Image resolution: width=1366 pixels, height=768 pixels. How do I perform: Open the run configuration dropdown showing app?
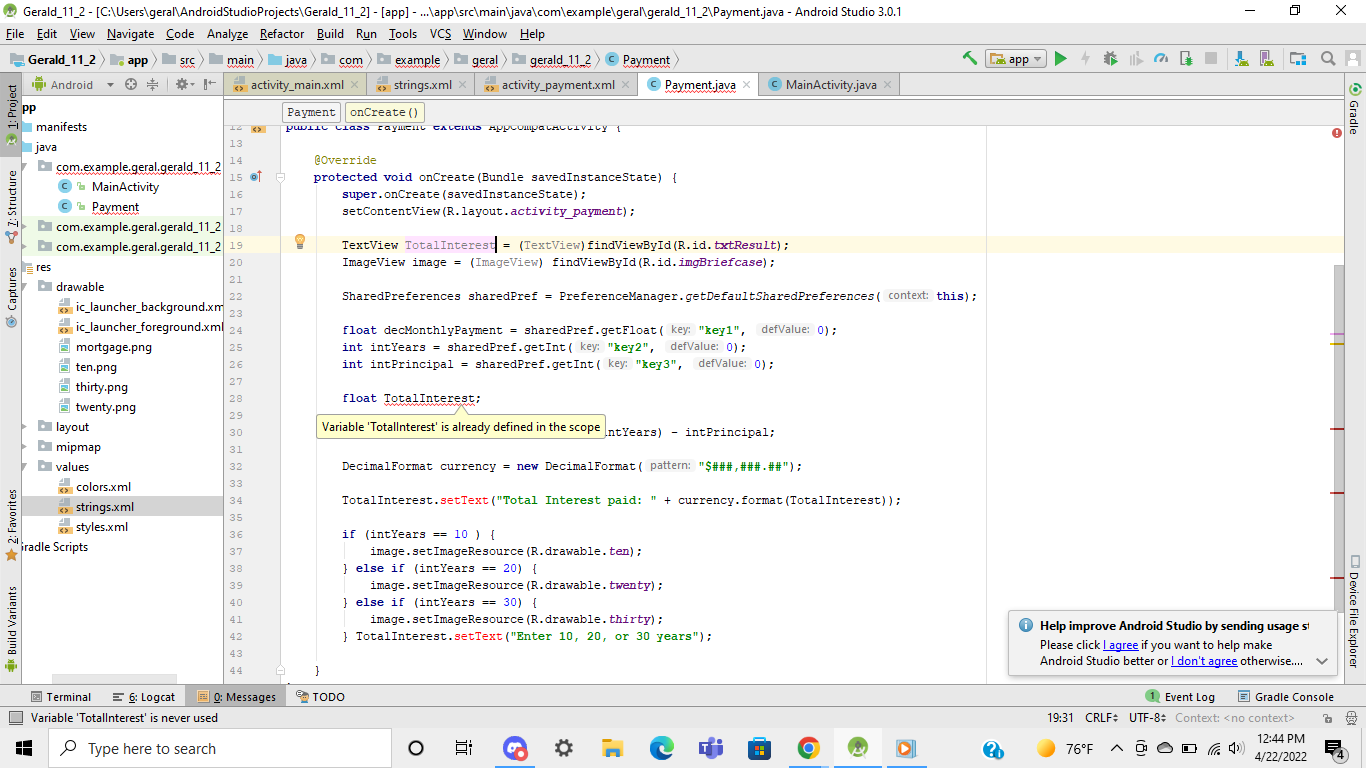tap(1013, 59)
